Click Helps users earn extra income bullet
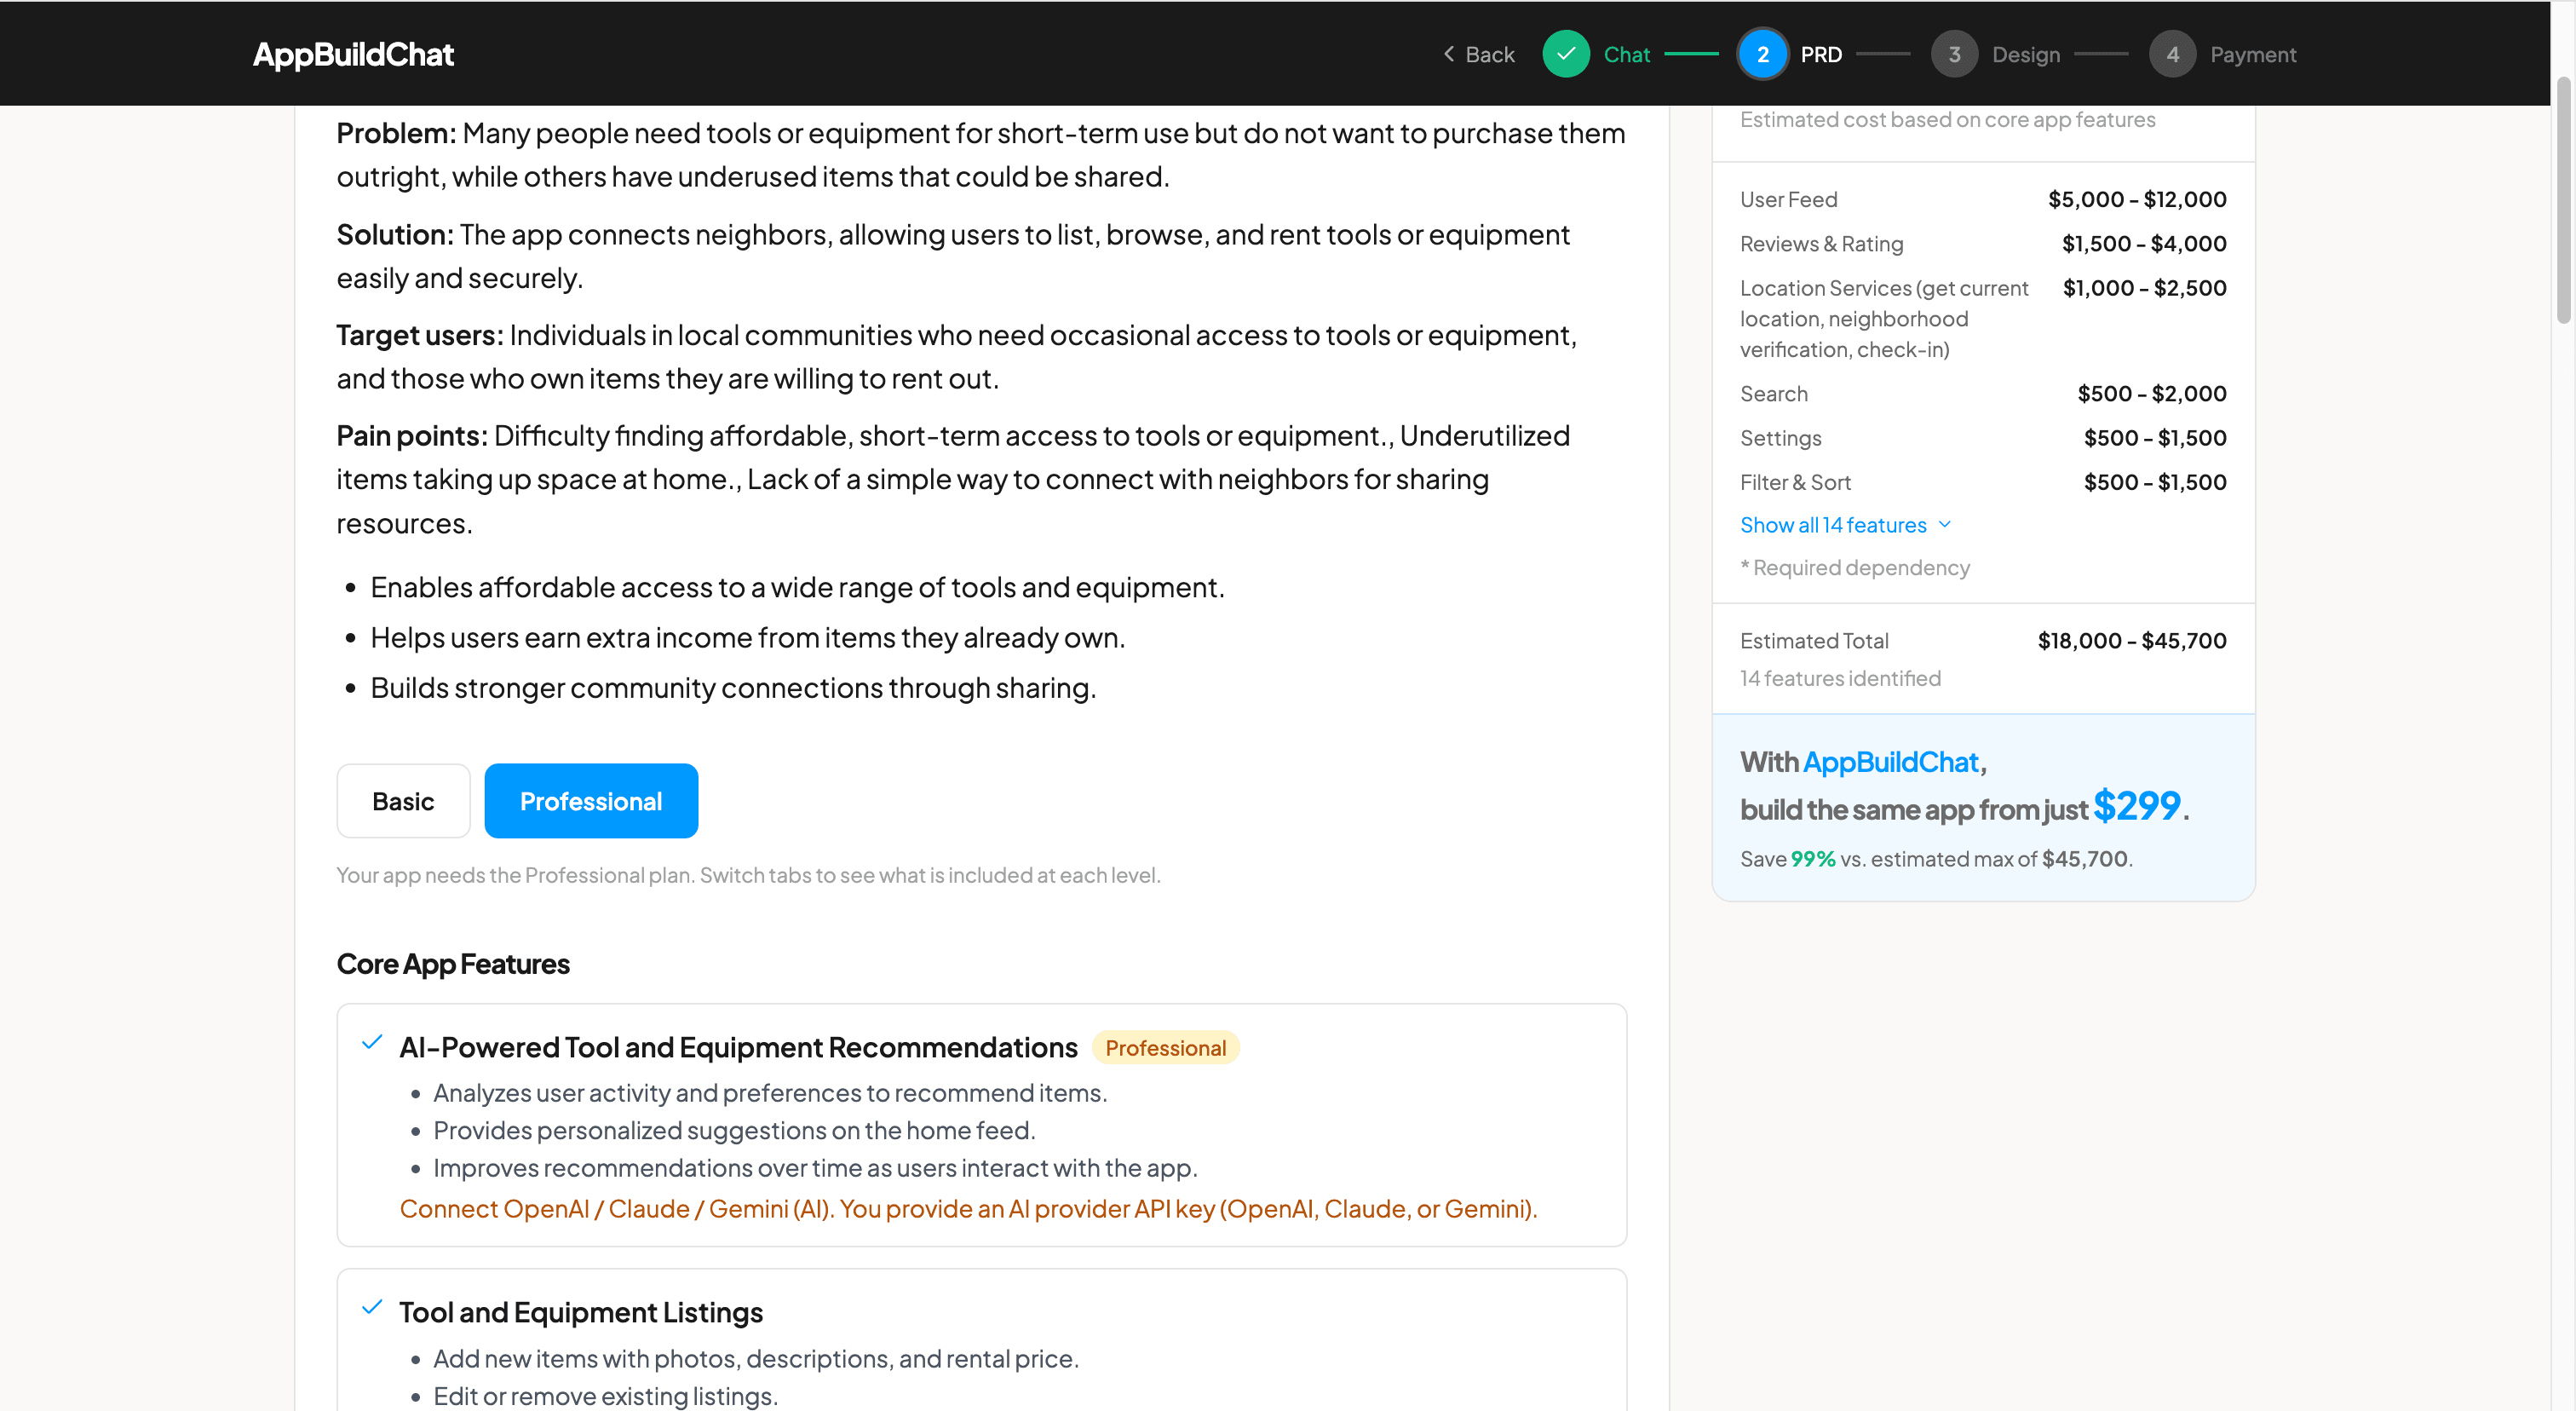 pyautogui.click(x=748, y=637)
